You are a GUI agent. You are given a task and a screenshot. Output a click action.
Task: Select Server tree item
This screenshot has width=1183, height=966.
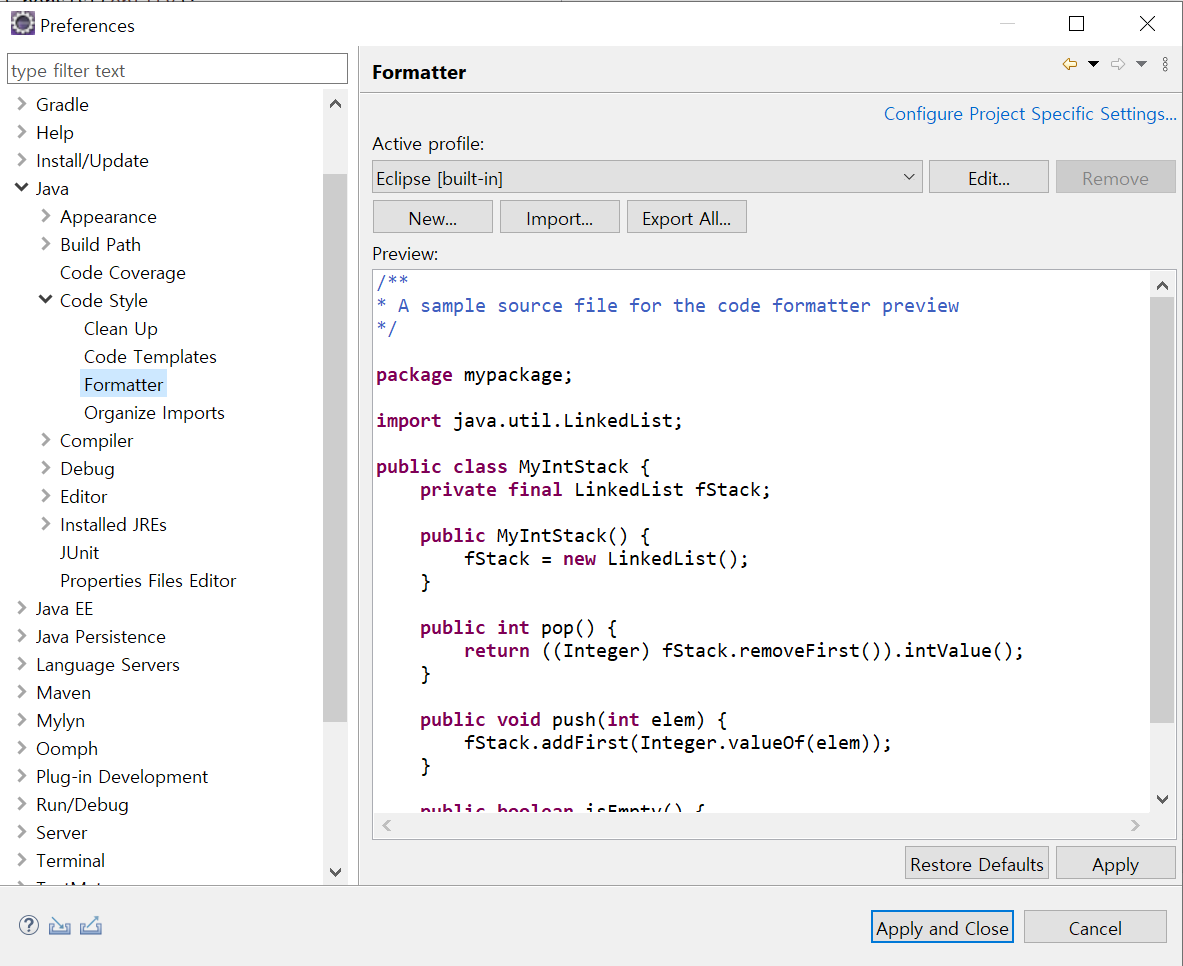tap(61, 832)
